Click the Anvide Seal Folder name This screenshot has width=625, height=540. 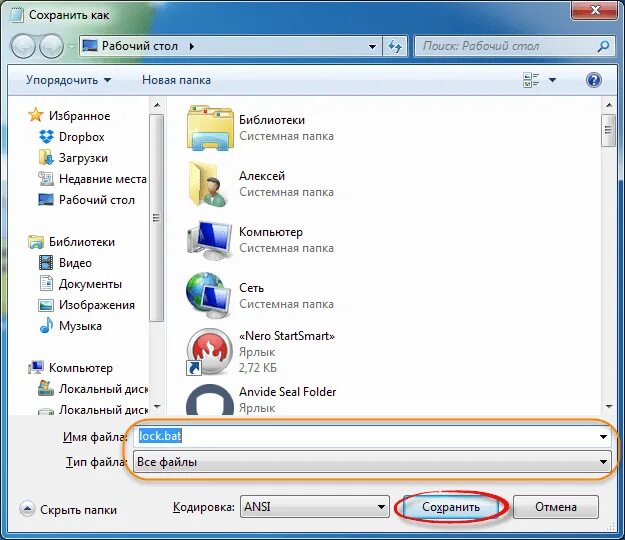pos(287,392)
